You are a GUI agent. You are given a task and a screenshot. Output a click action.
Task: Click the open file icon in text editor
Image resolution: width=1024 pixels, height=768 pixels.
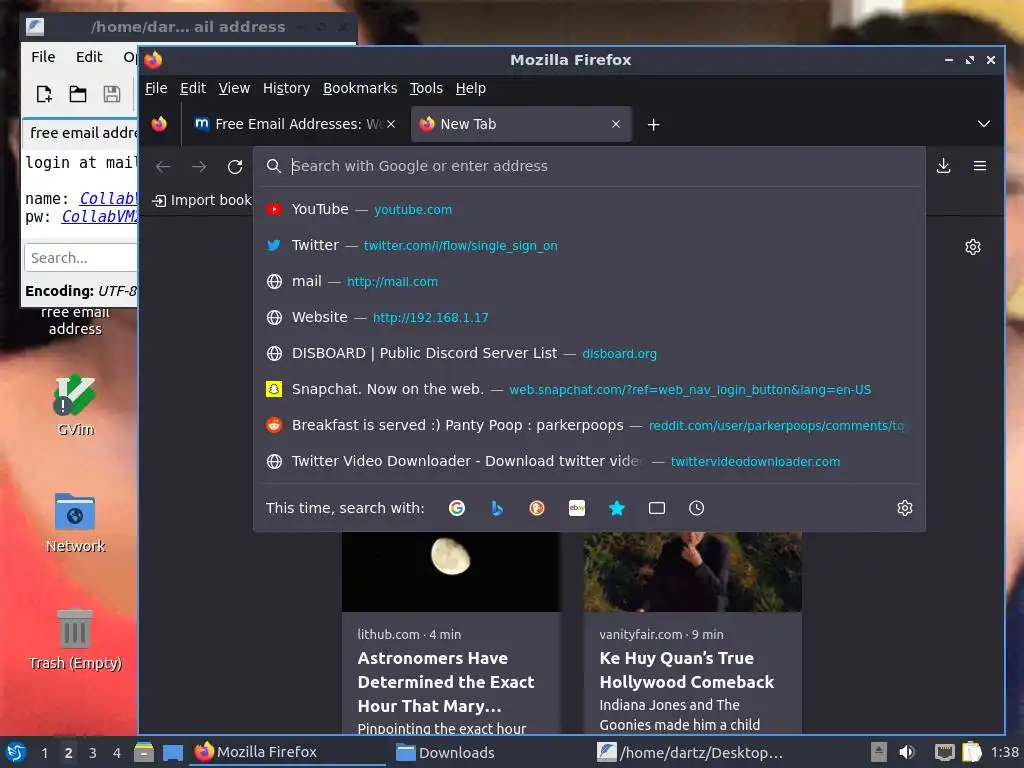pyautogui.click(x=78, y=94)
